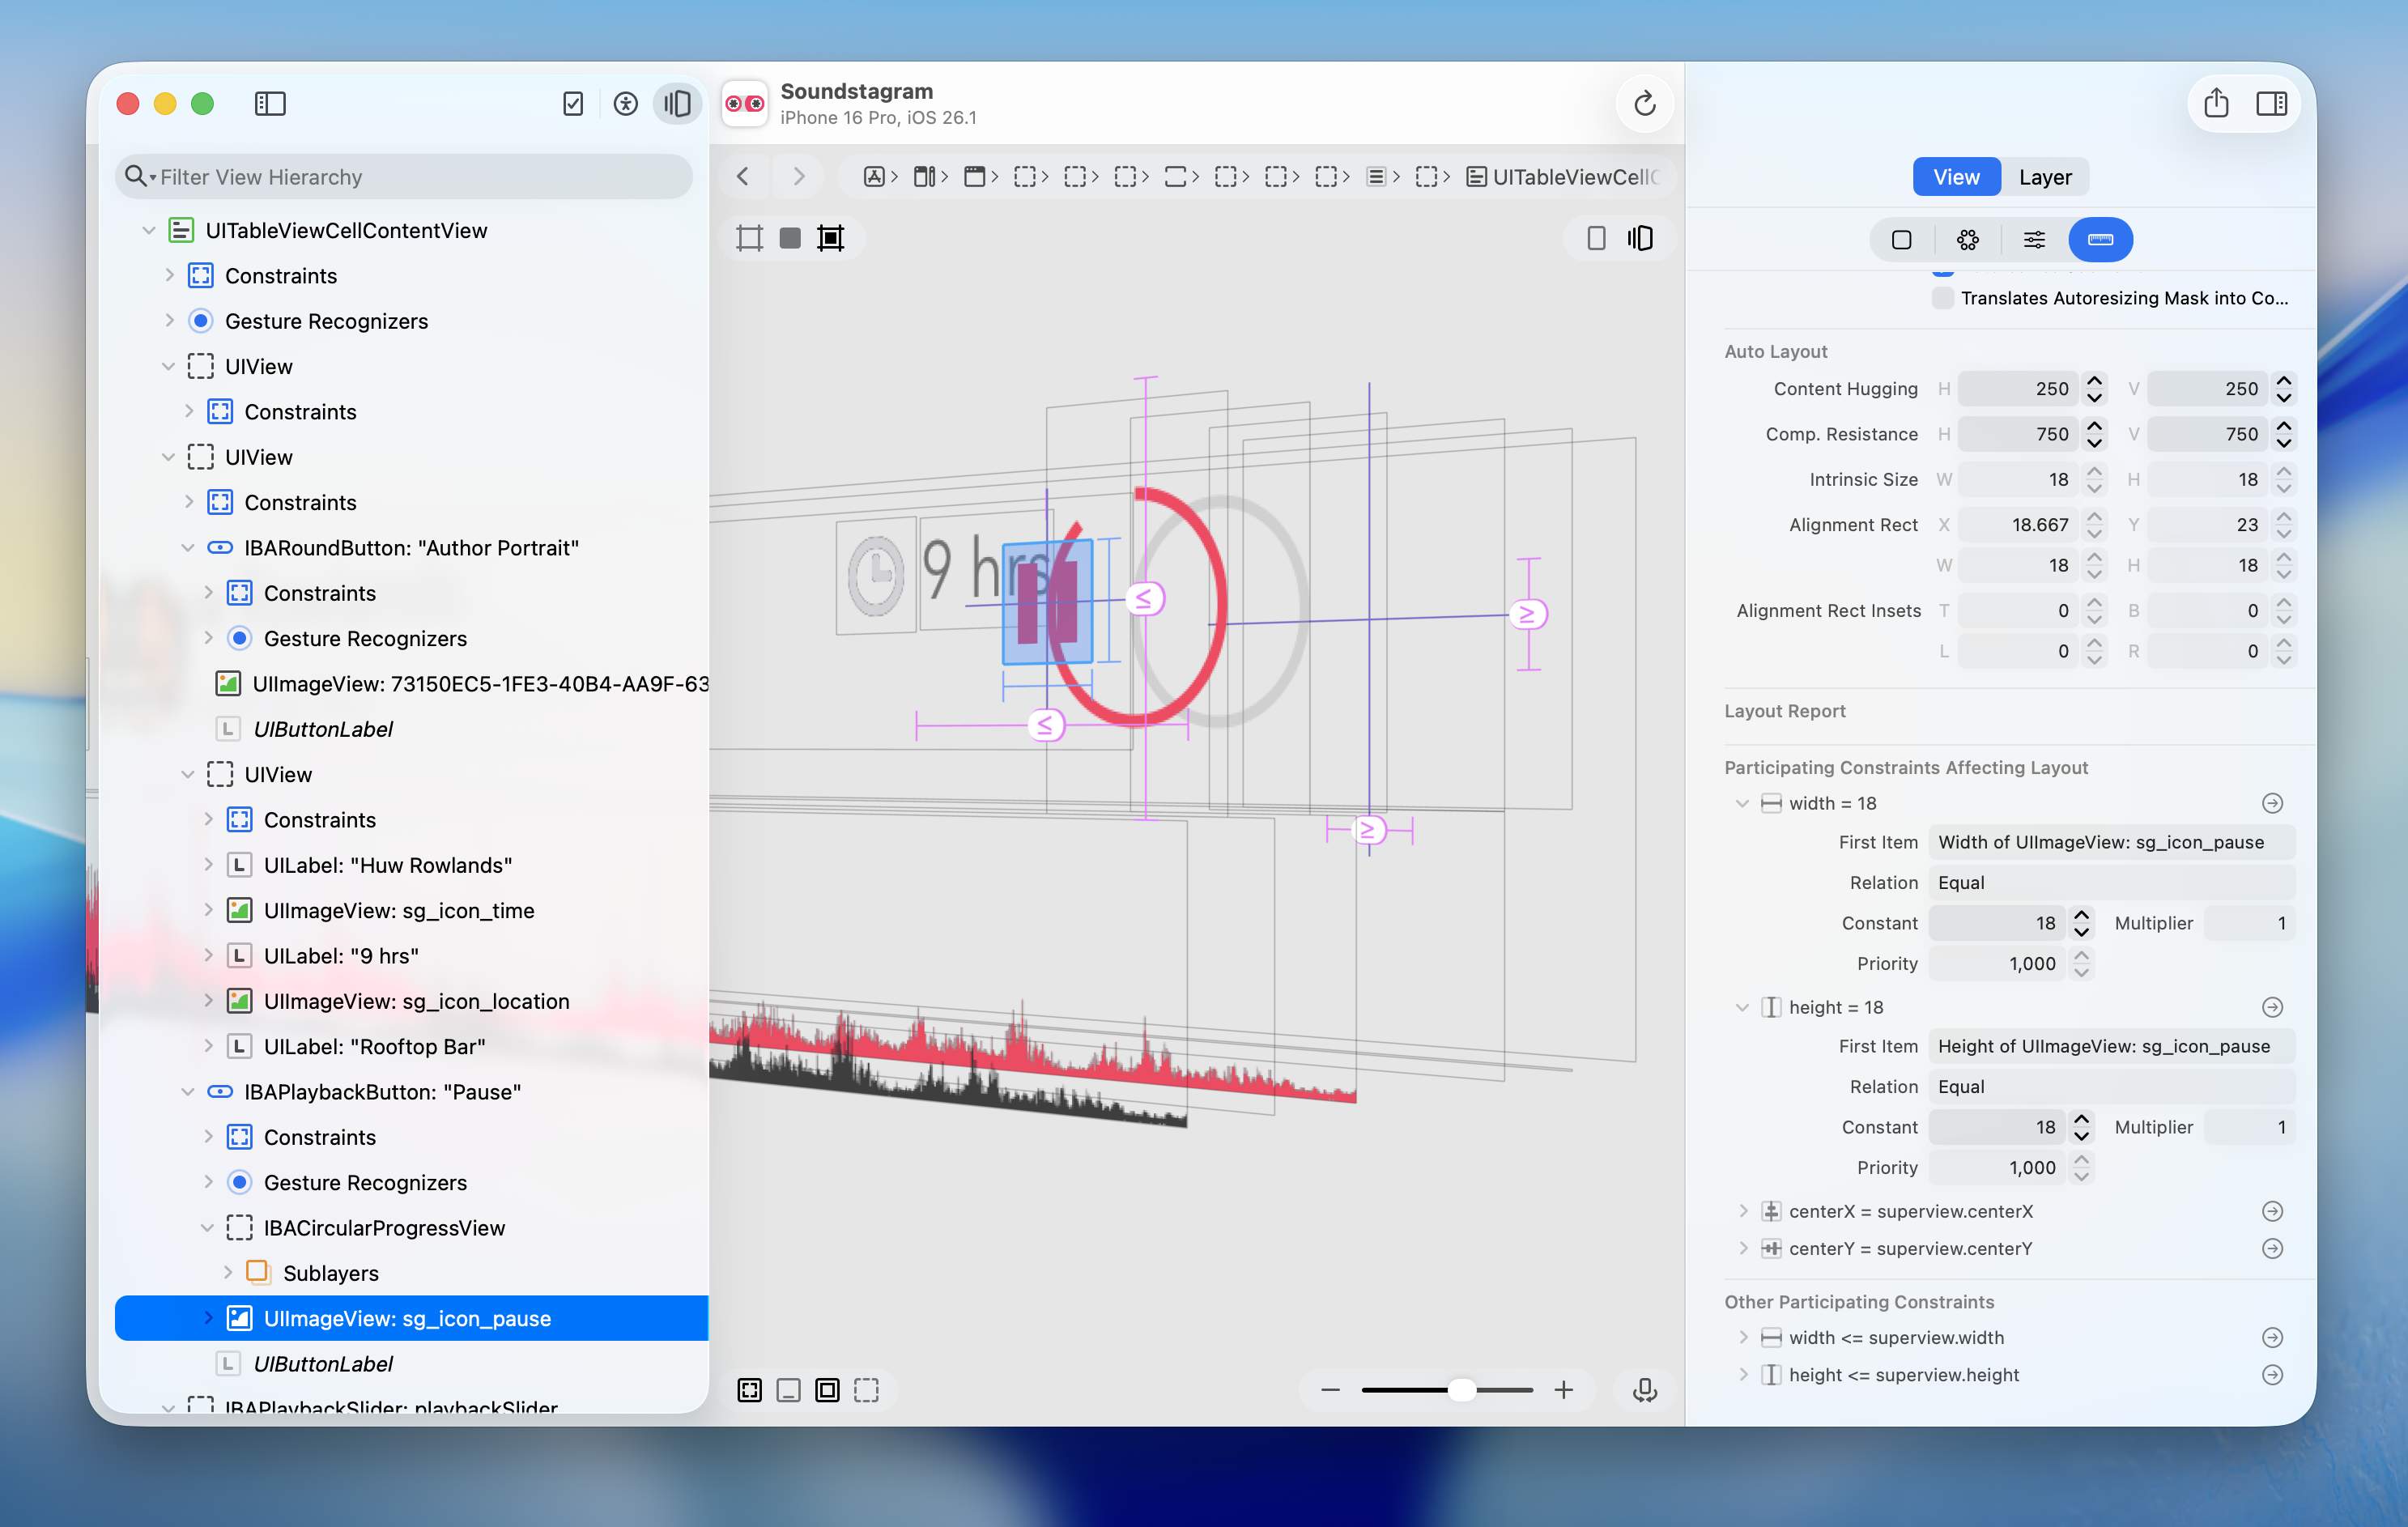
Task: Collapse the width = 18 constraint disclosure
Action: click(x=1742, y=803)
